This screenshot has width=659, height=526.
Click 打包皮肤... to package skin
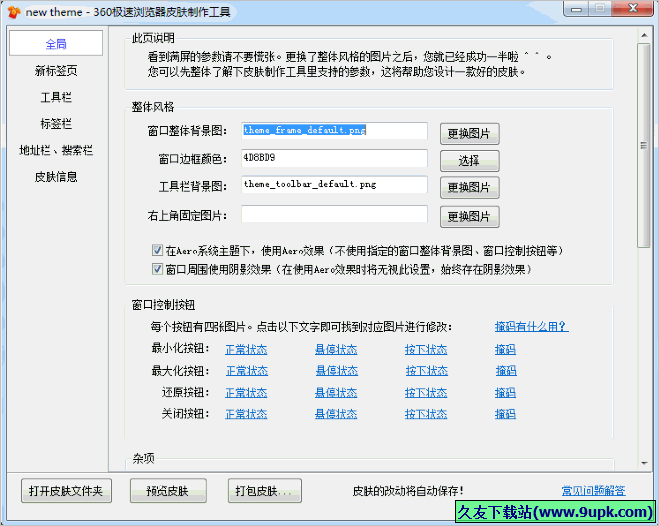pos(265,491)
